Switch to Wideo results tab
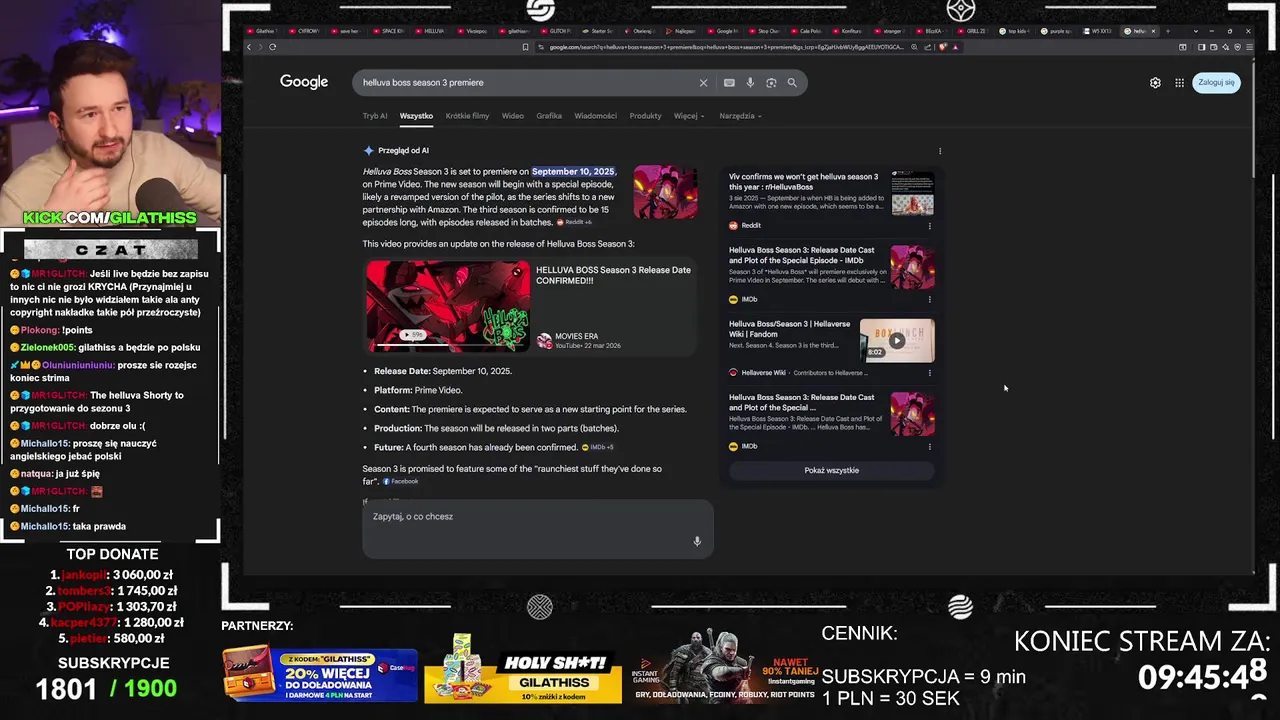This screenshot has width=1280, height=720. point(513,116)
